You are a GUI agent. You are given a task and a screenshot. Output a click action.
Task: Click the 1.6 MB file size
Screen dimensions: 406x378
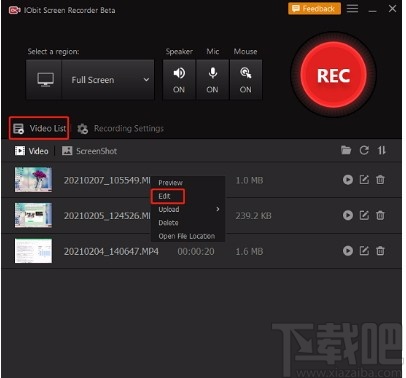[x=249, y=251]
